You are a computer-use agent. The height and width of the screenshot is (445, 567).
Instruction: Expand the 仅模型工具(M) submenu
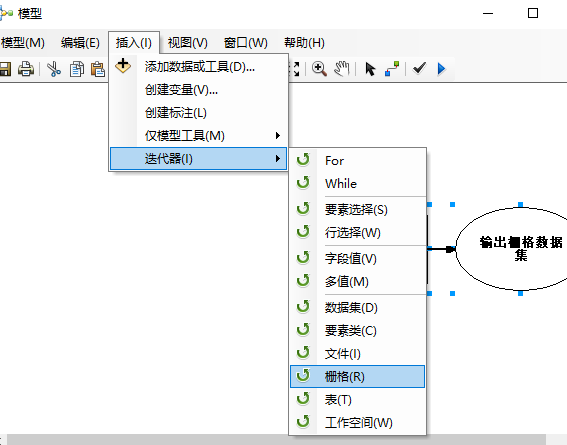click(198, 136)
